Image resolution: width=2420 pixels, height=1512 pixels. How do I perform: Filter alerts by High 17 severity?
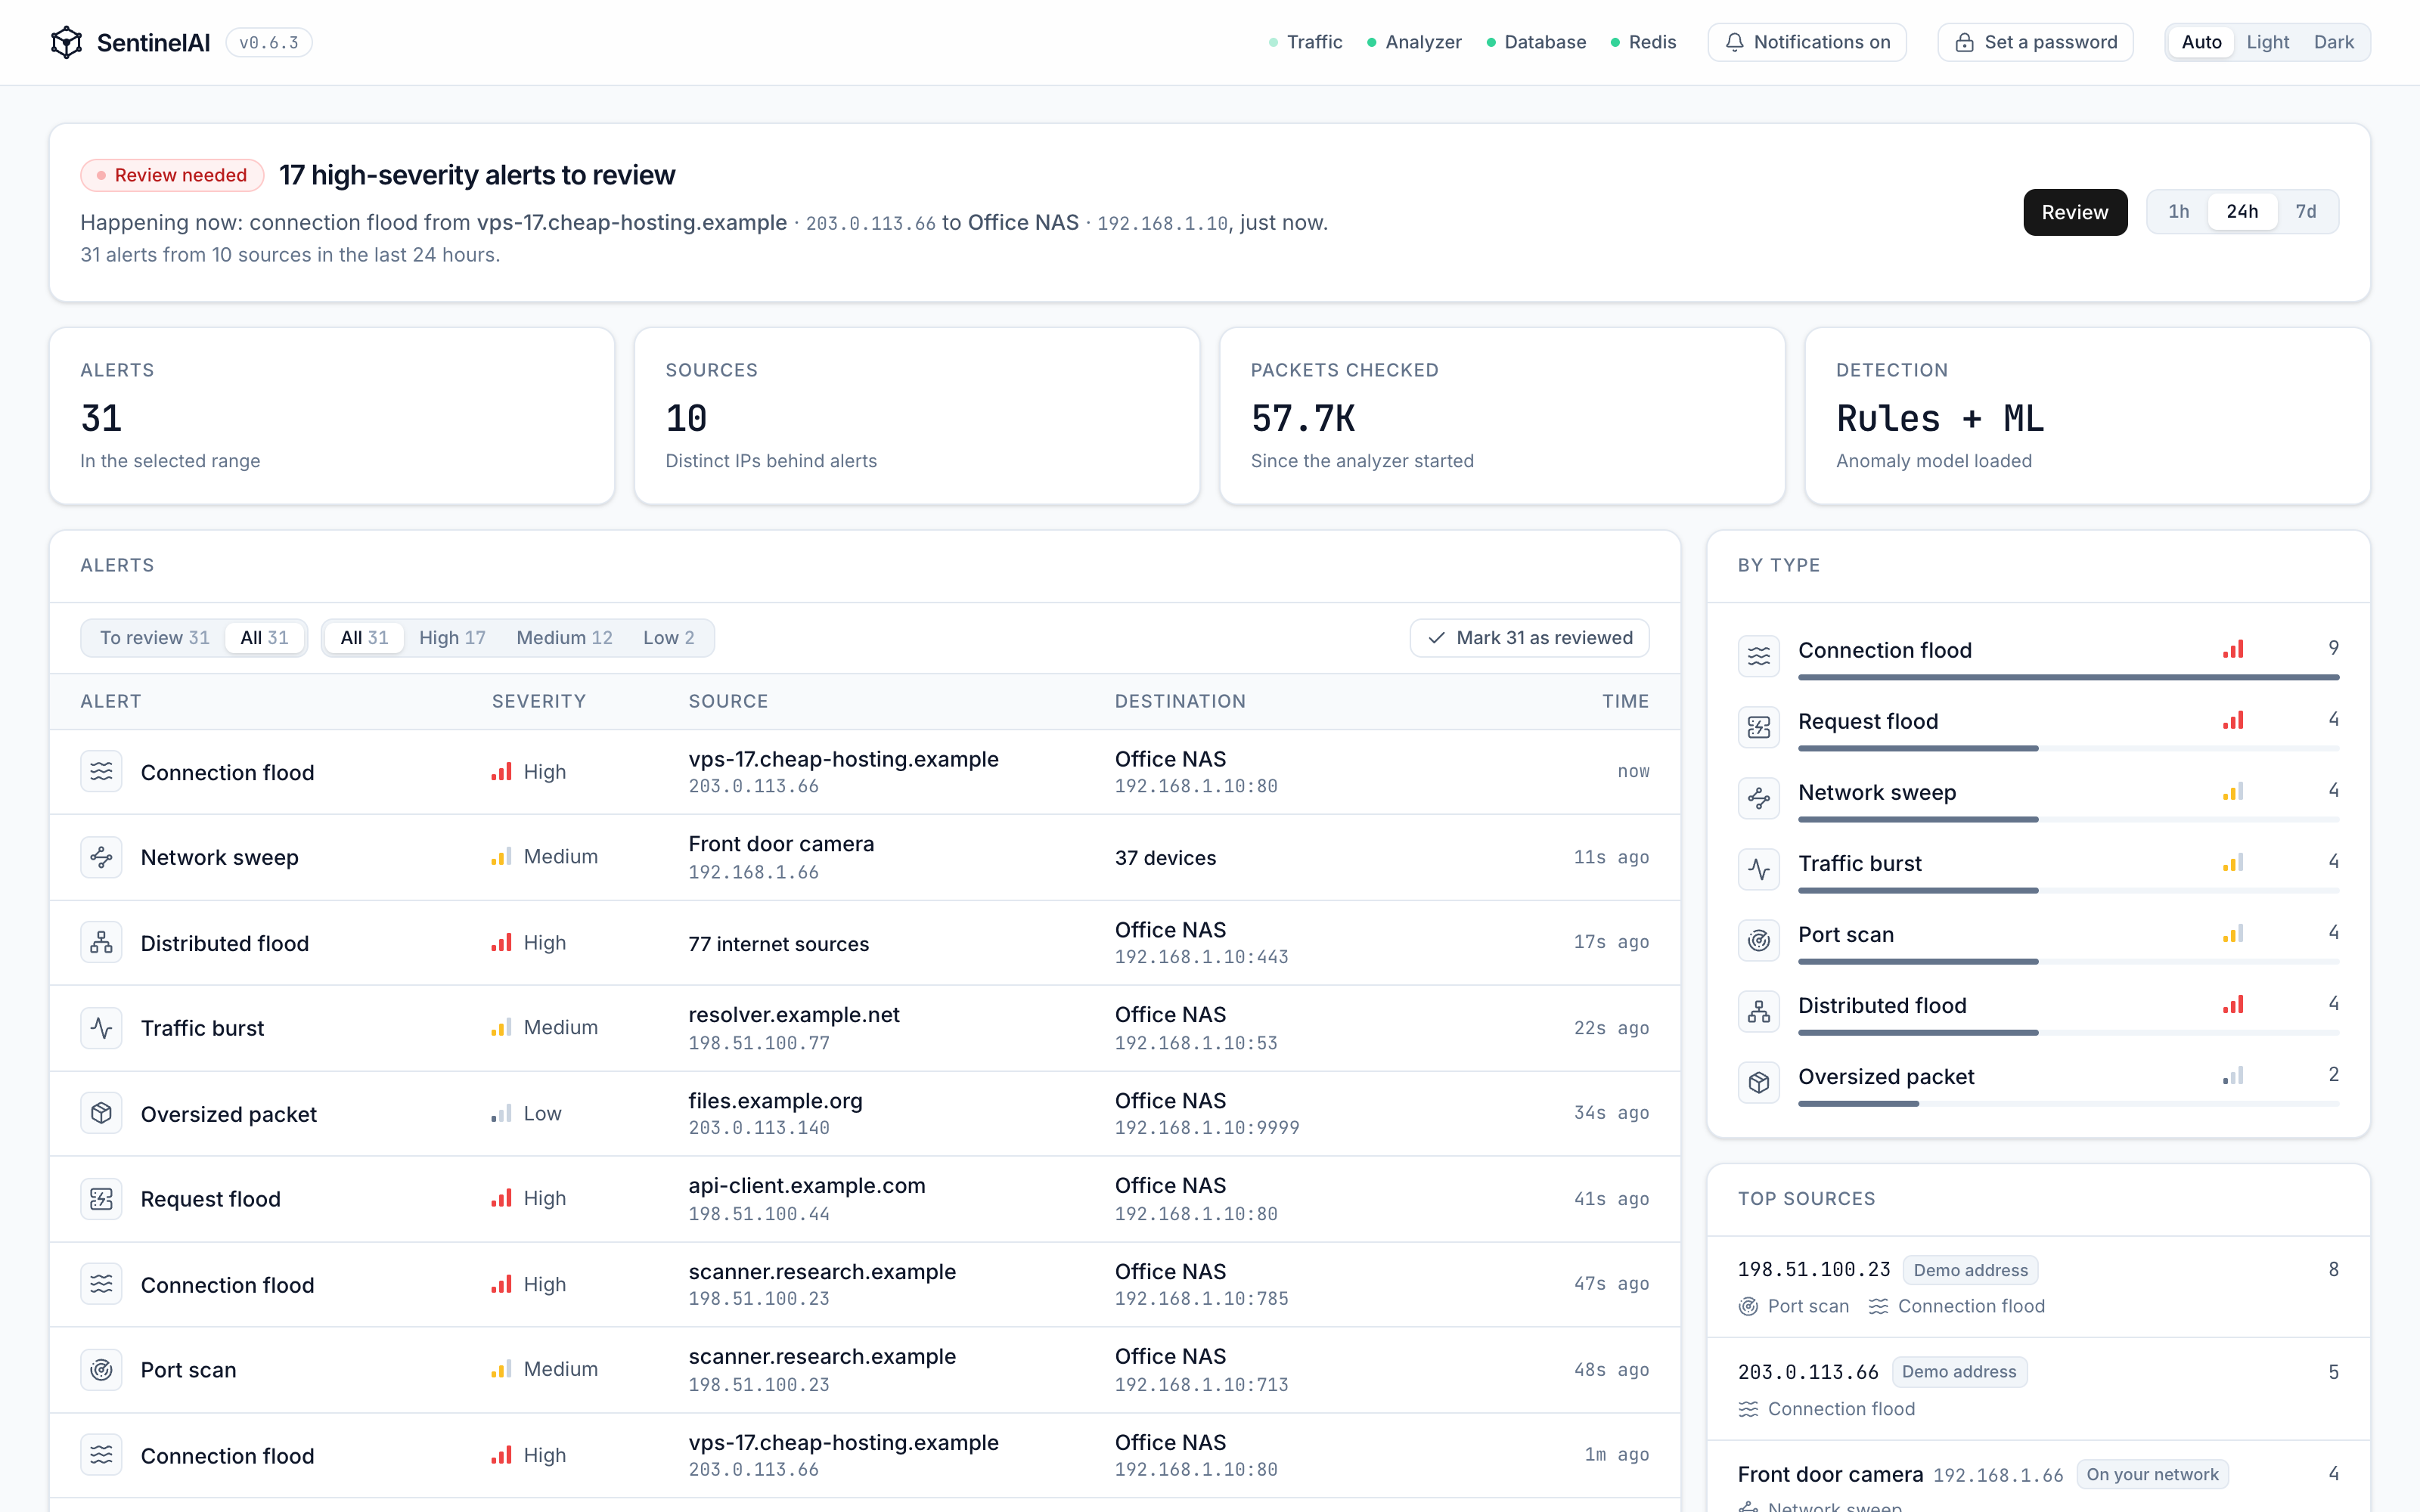[x=452, y=638]
